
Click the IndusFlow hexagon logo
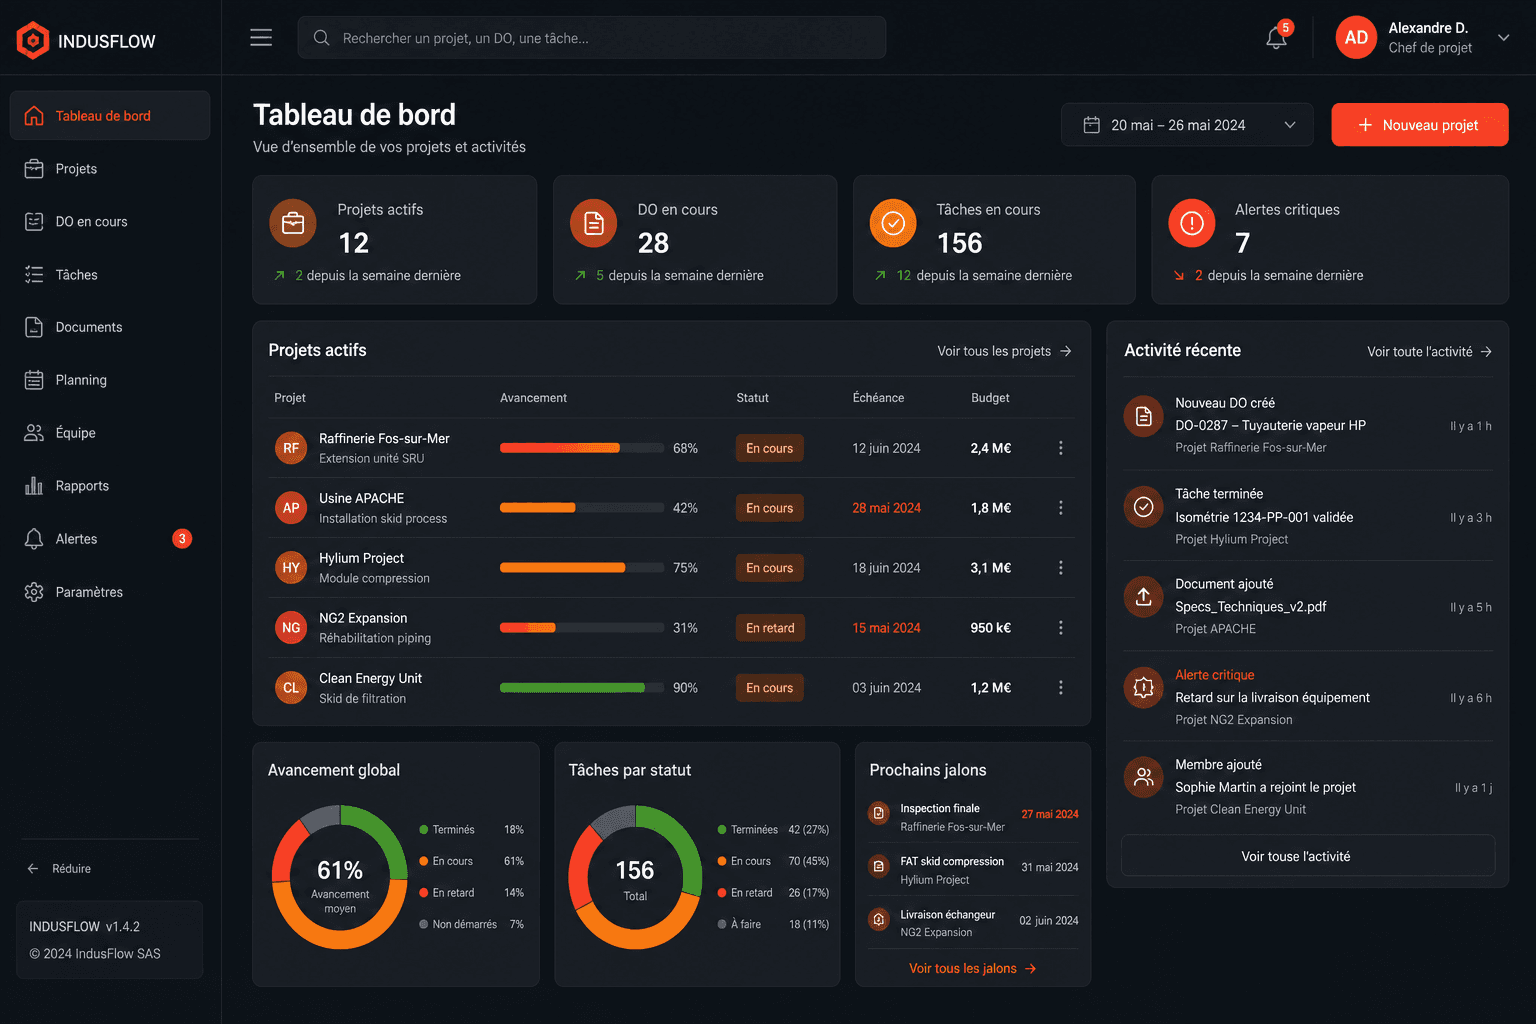pos(33,41)
